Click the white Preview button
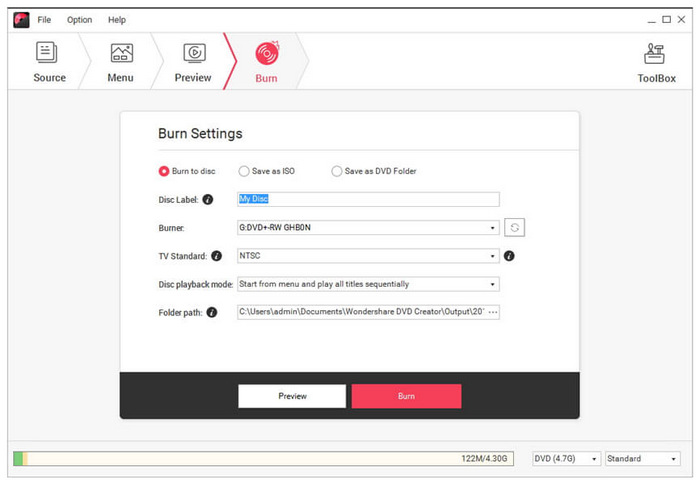The width and height of the screenshot is (700, 484). (292, 396)
